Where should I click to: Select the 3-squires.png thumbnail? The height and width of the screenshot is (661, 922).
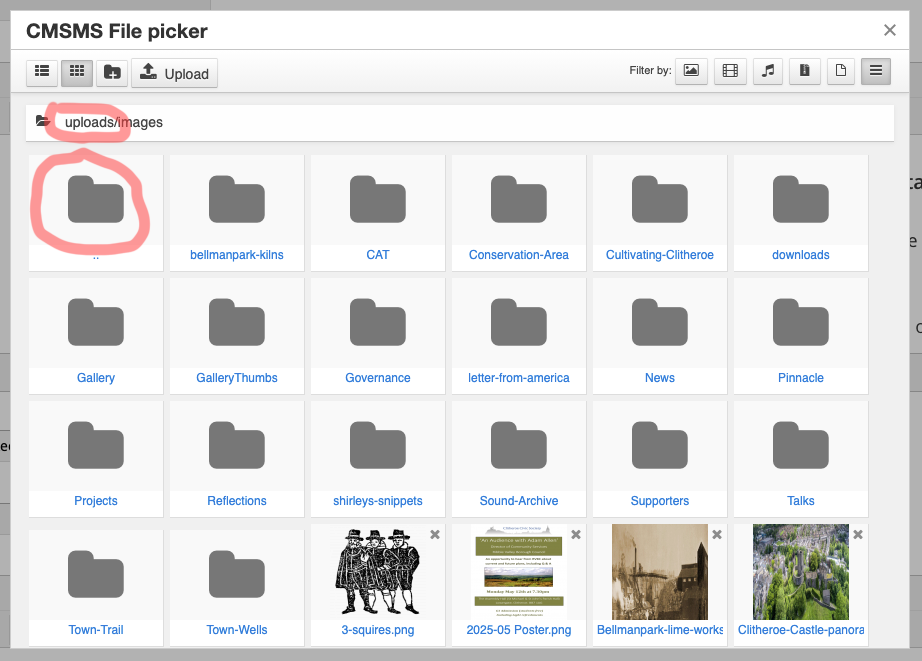pyautogui.click(x=378, y=570)
